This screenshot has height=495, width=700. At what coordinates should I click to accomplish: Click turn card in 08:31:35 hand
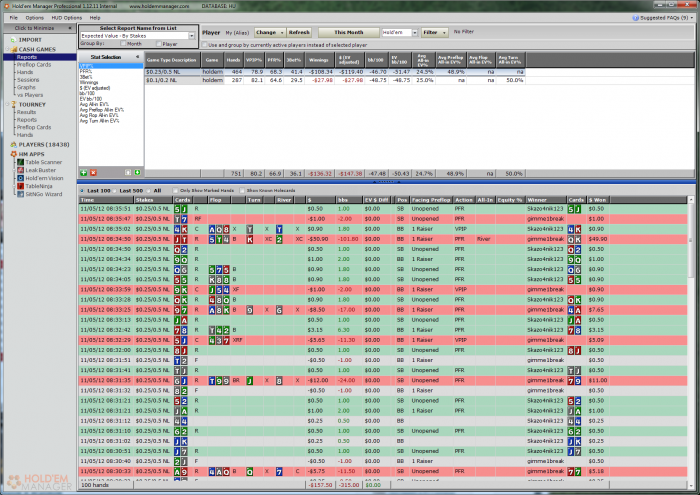click(250, 381)
